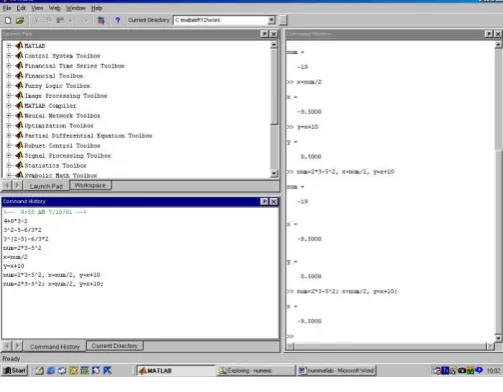
Task: Click the right tab-scroll arrow beside Command History tab
Action: pos(18,346)
